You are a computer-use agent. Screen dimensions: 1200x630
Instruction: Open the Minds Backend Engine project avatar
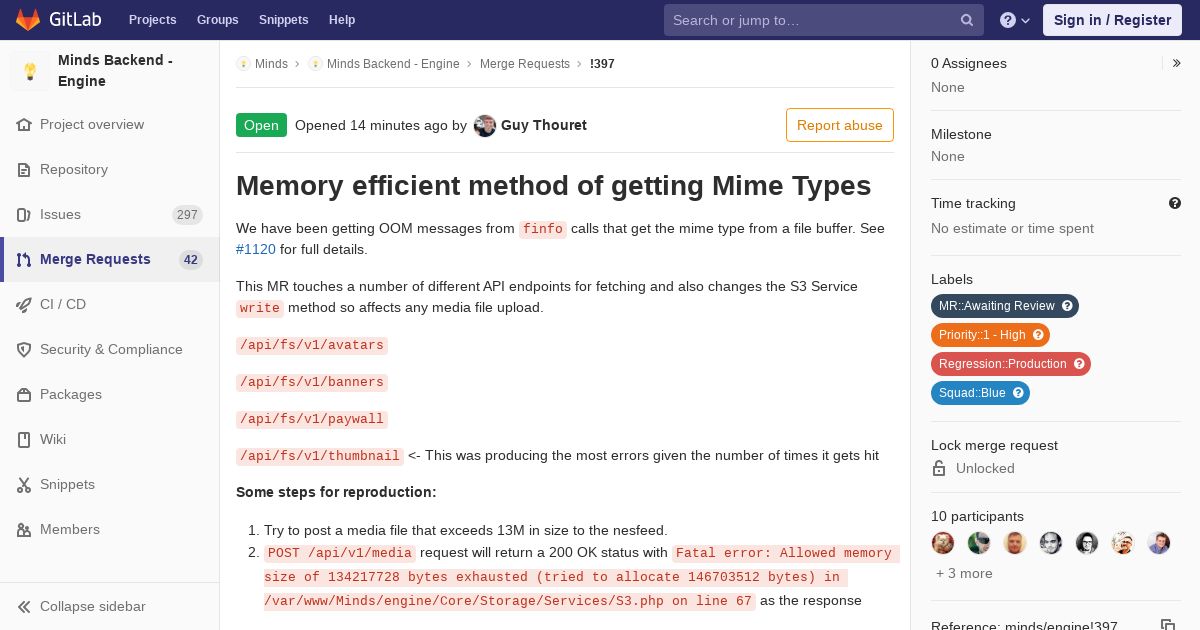(30, 71)
